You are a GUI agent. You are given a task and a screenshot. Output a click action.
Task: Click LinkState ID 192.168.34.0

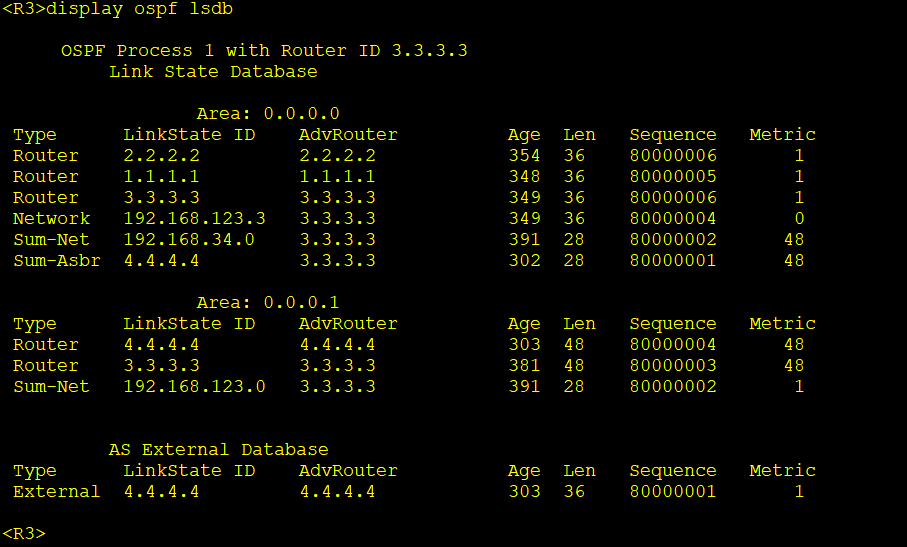[x=190, y=240]
